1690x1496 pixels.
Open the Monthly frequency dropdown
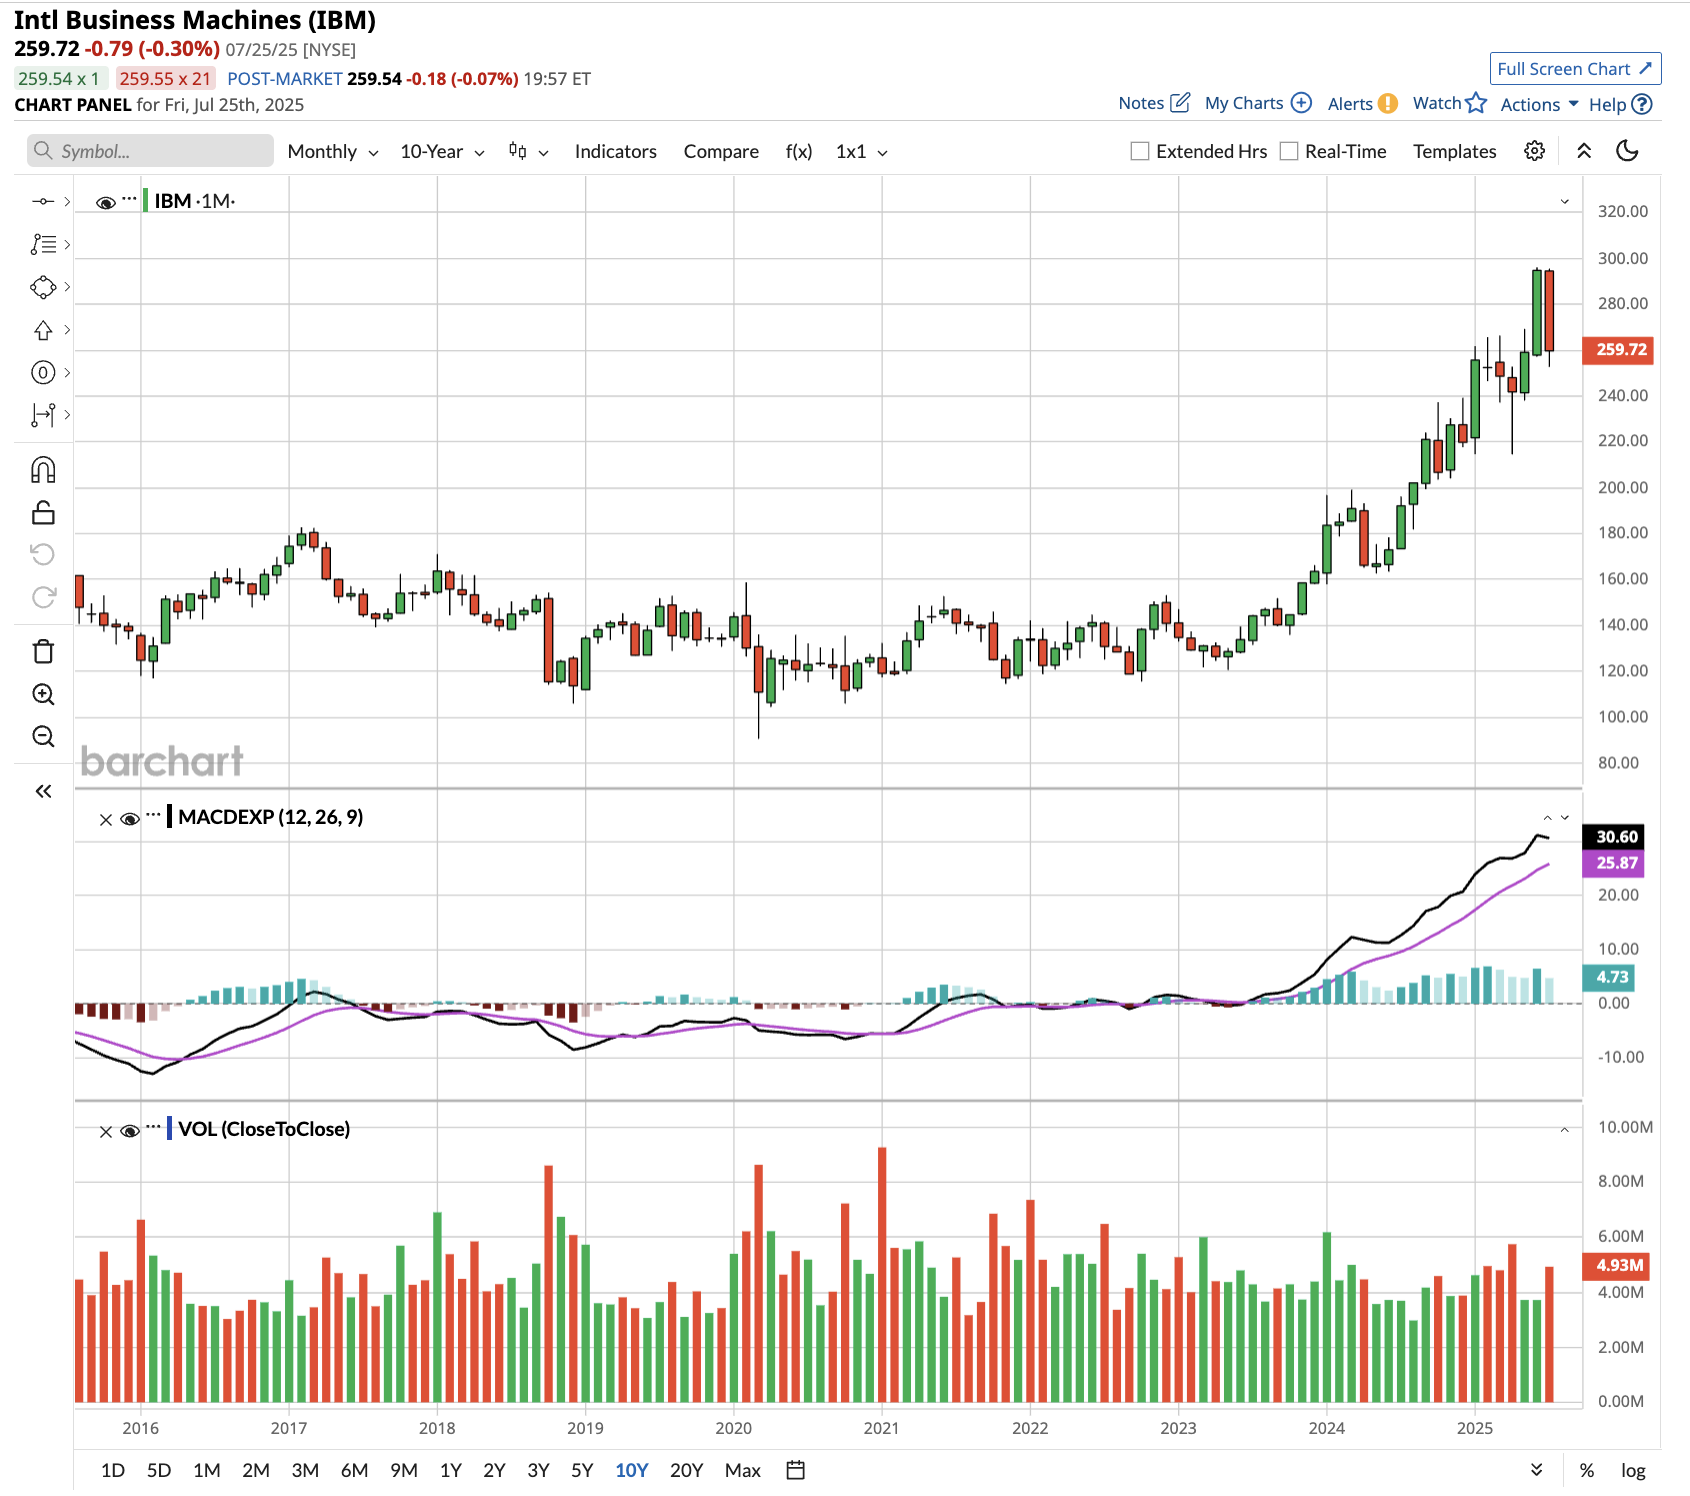[333, 151]
